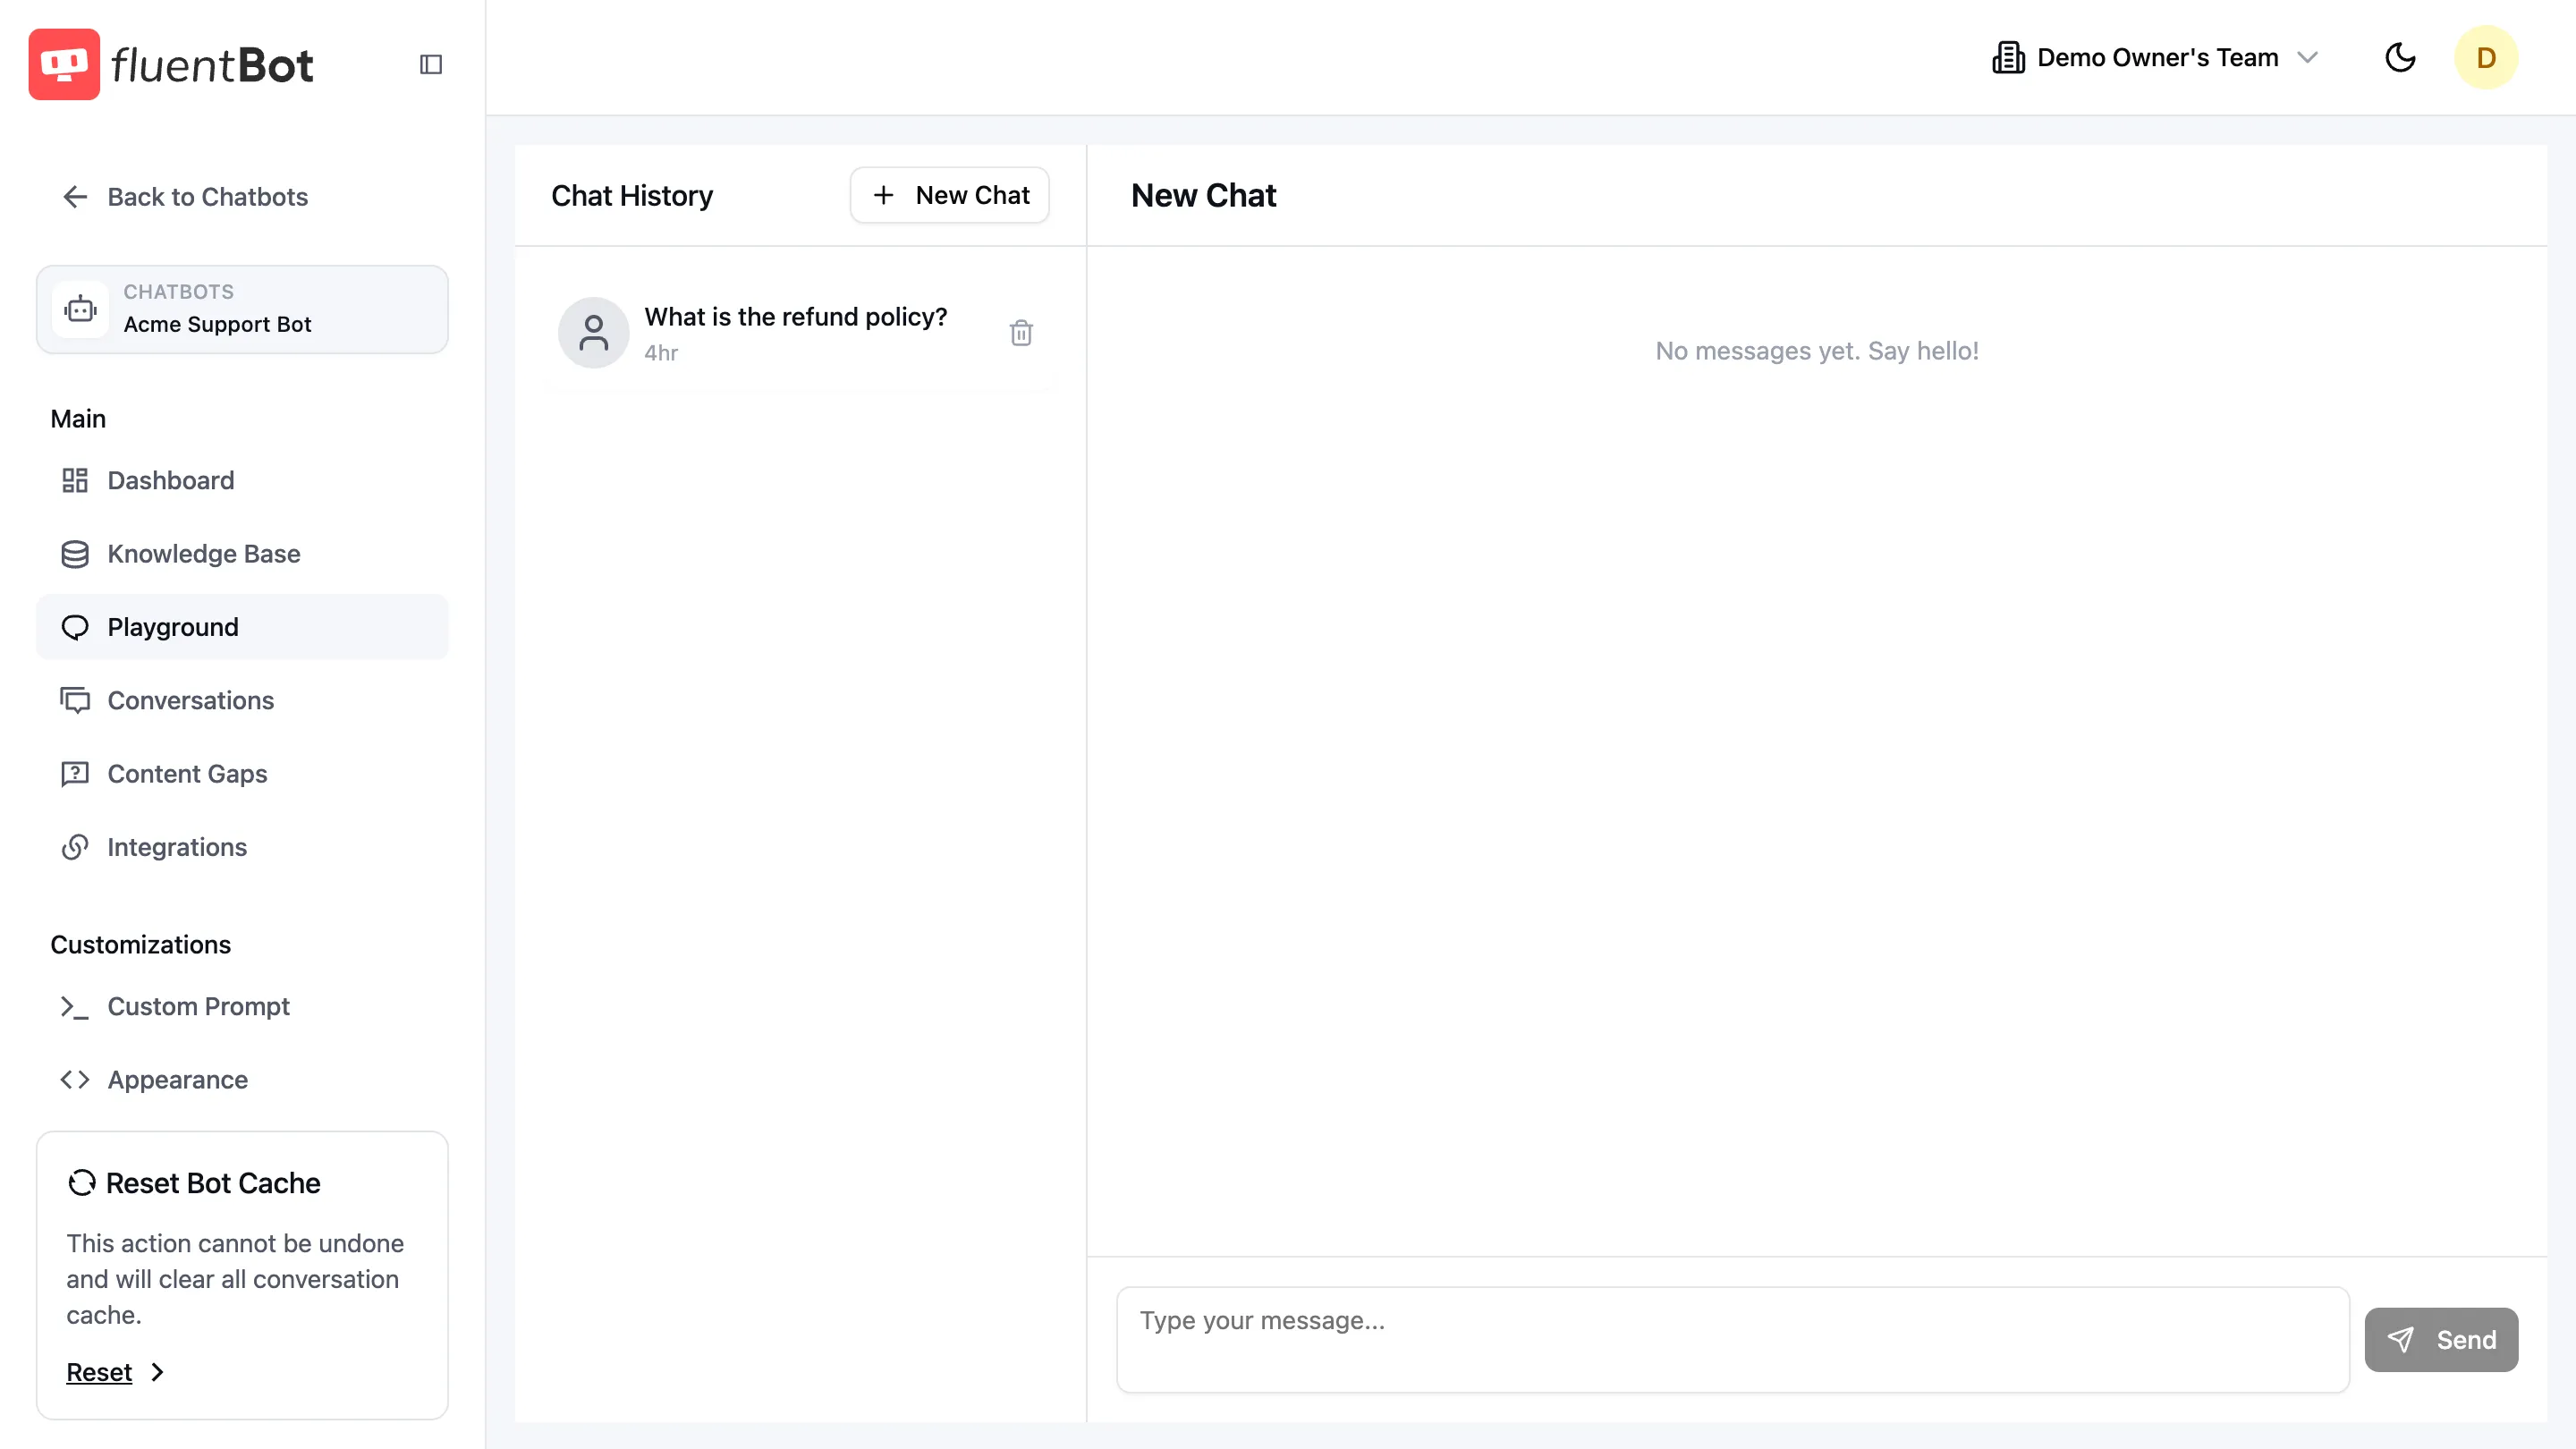Click the Reset Bot Cache refresh icon

click(82, 1183)
